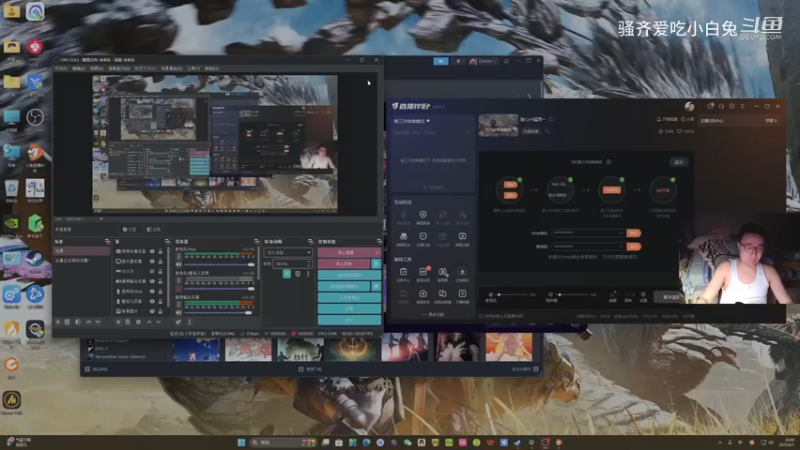Adjust microphone volume slider in Douyu companion
The height and width of the screenshot is (450, 800).
(x=513, y=294)
